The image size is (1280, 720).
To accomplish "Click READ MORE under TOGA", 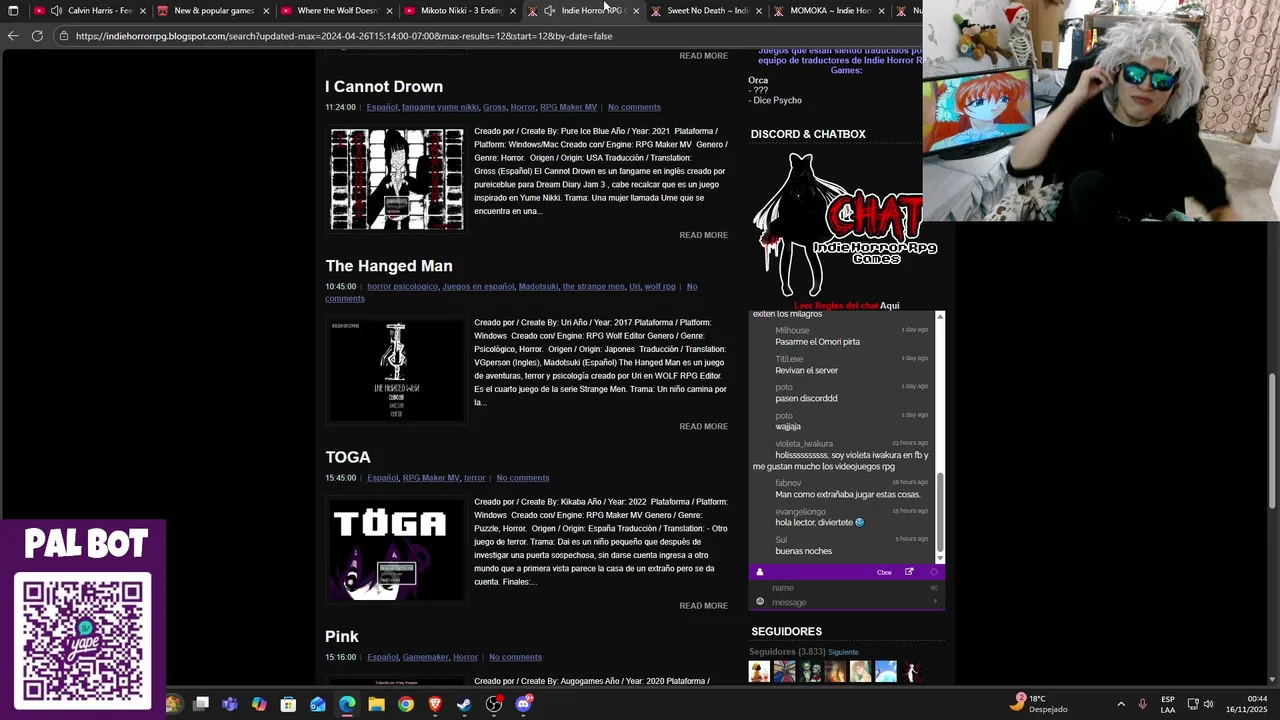I will [x=704, y=605].
